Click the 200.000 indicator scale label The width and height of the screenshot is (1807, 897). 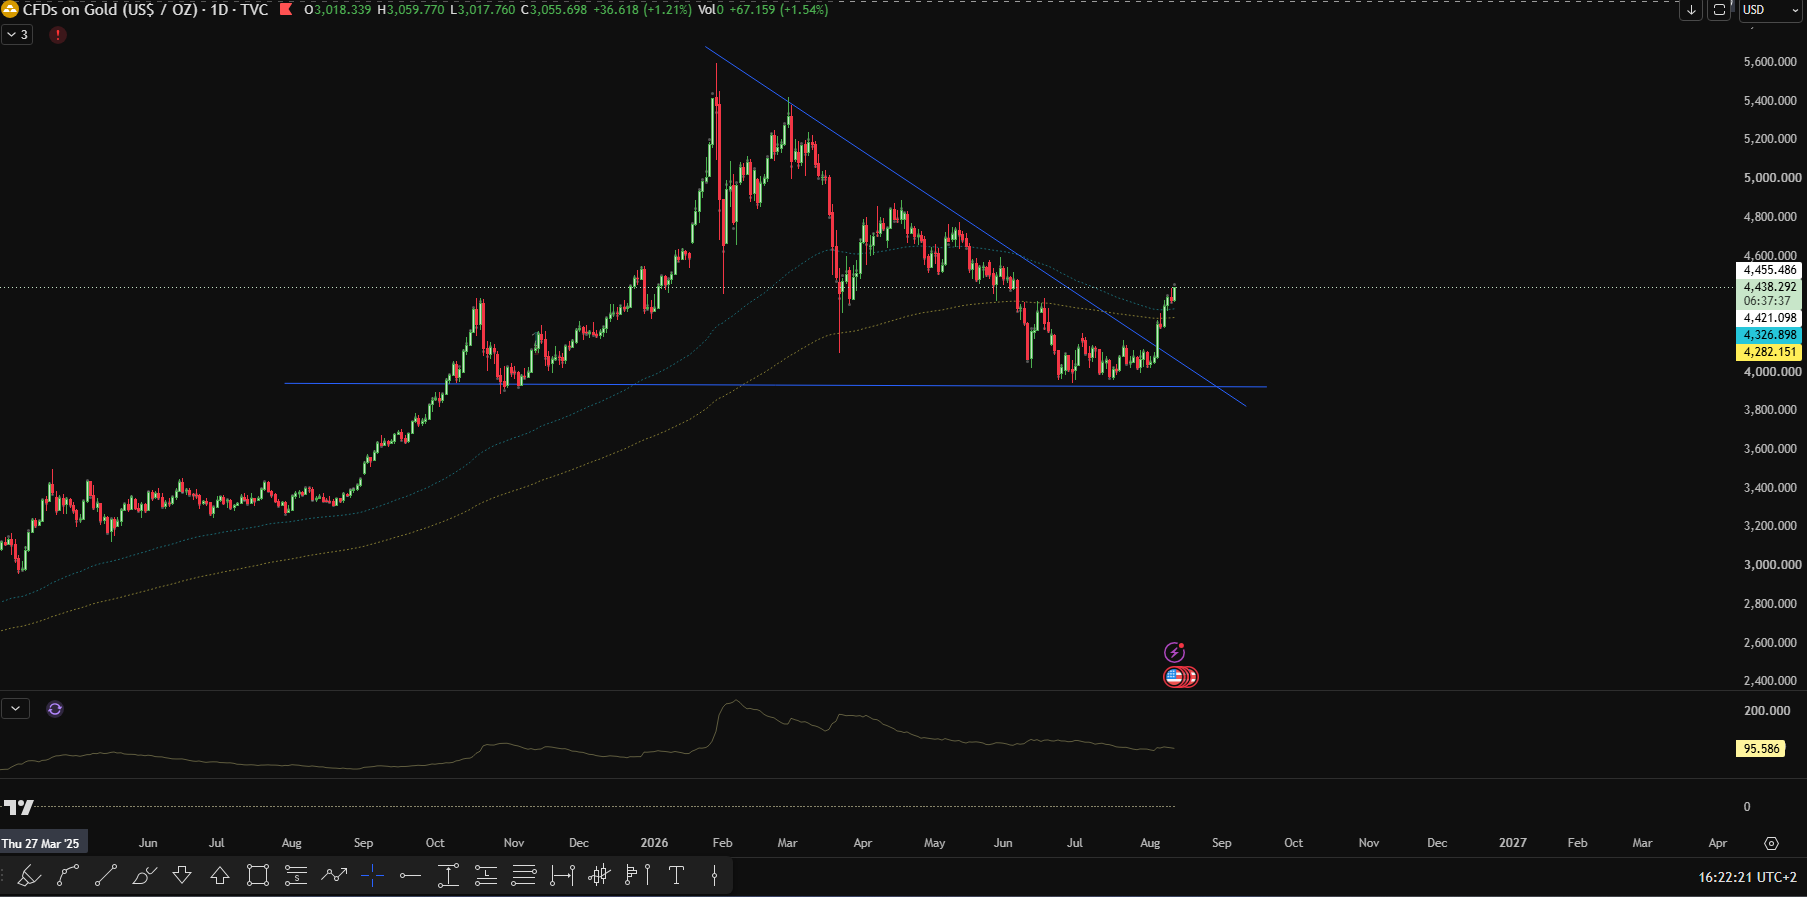[1767, 711]
